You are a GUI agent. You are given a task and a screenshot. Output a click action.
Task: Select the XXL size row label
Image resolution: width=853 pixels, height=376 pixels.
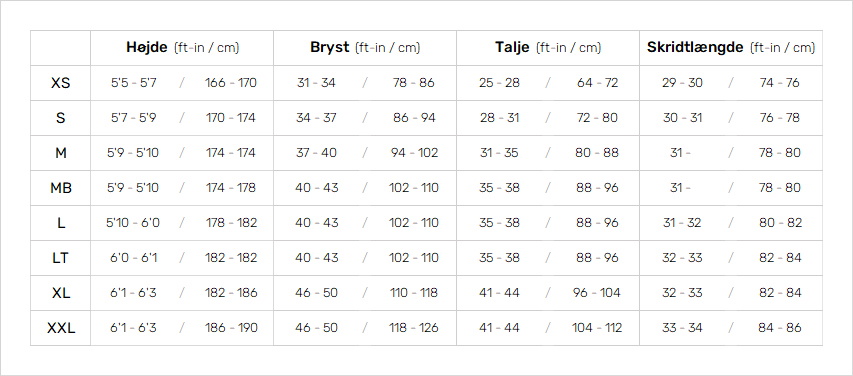pos(60,328)
